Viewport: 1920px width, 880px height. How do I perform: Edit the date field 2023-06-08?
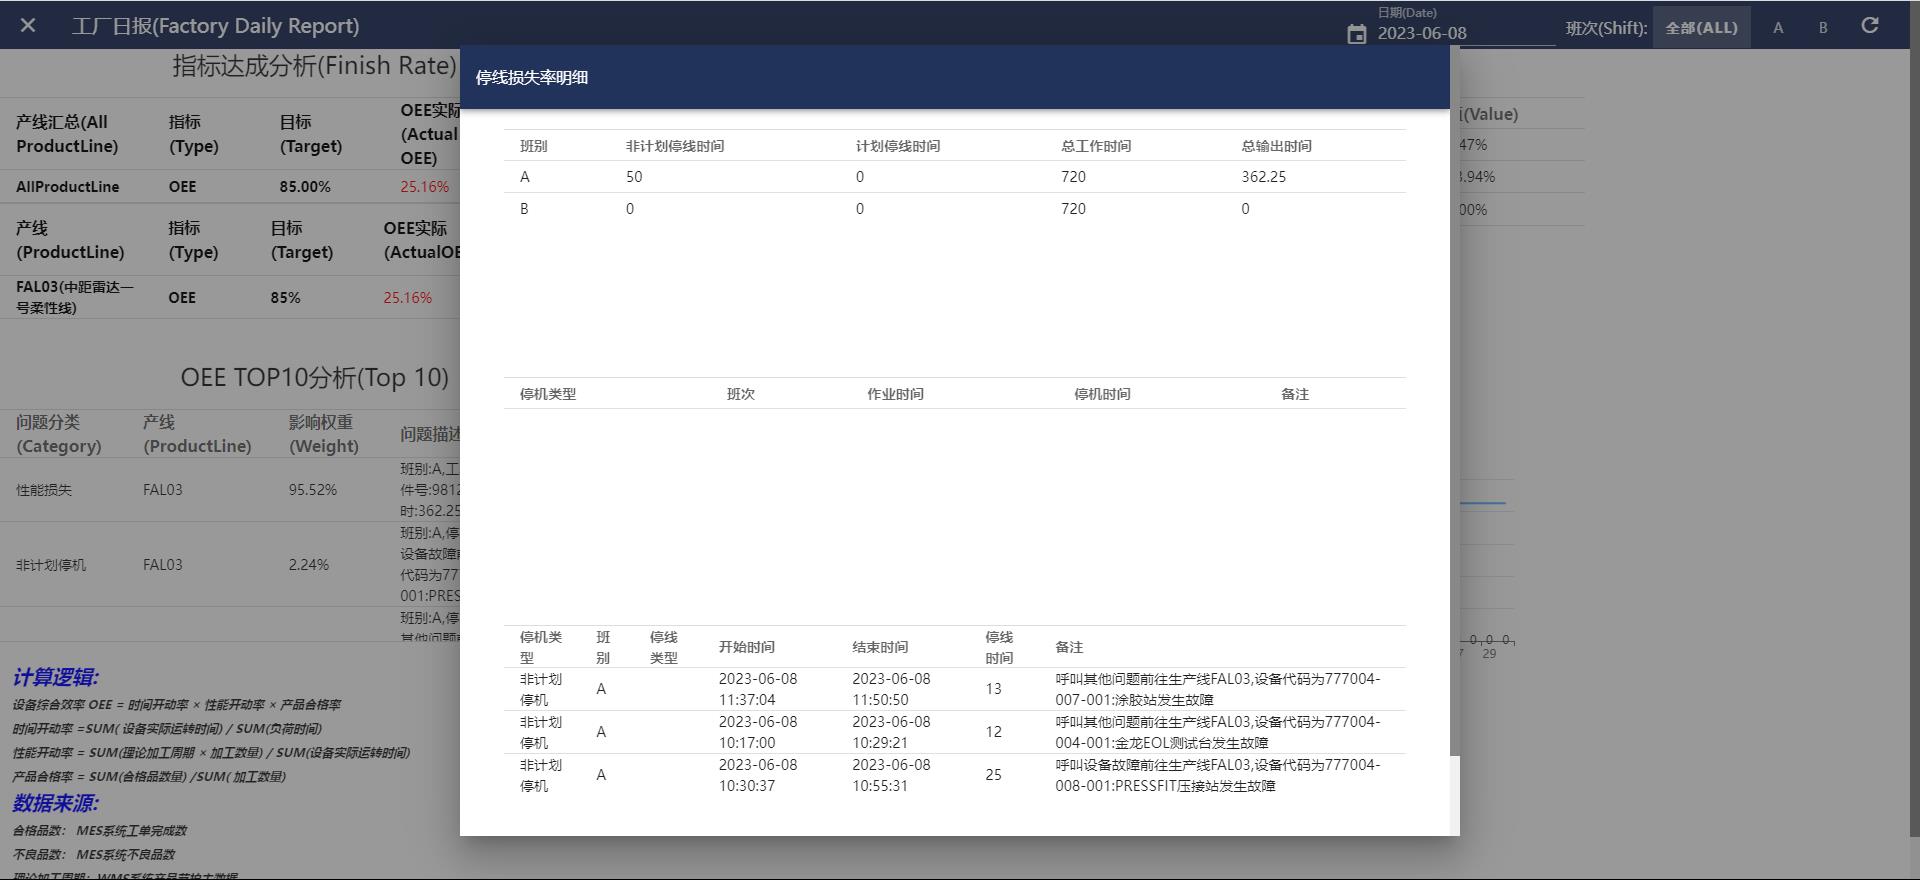(1465, 33)
